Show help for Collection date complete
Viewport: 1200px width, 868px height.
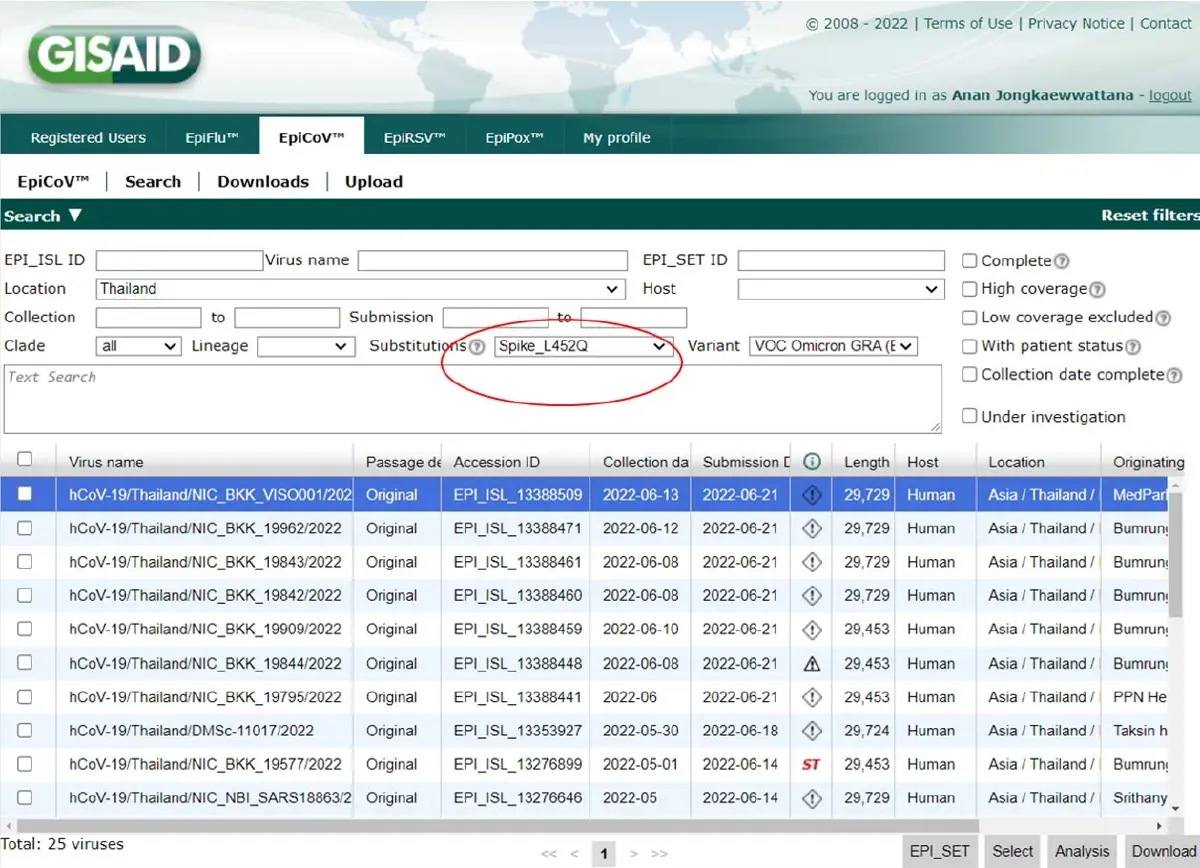pos(1175,375)
